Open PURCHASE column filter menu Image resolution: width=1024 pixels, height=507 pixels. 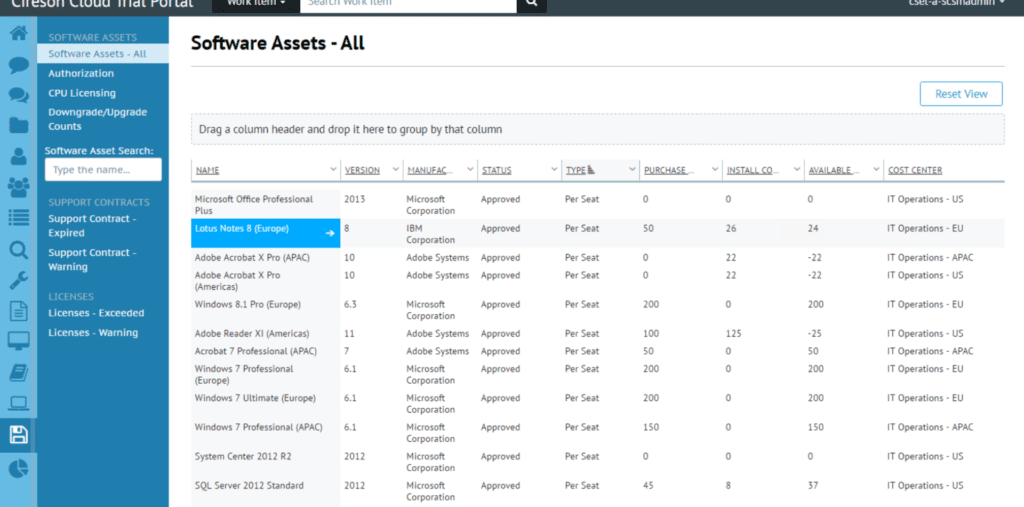coord(715,170)
